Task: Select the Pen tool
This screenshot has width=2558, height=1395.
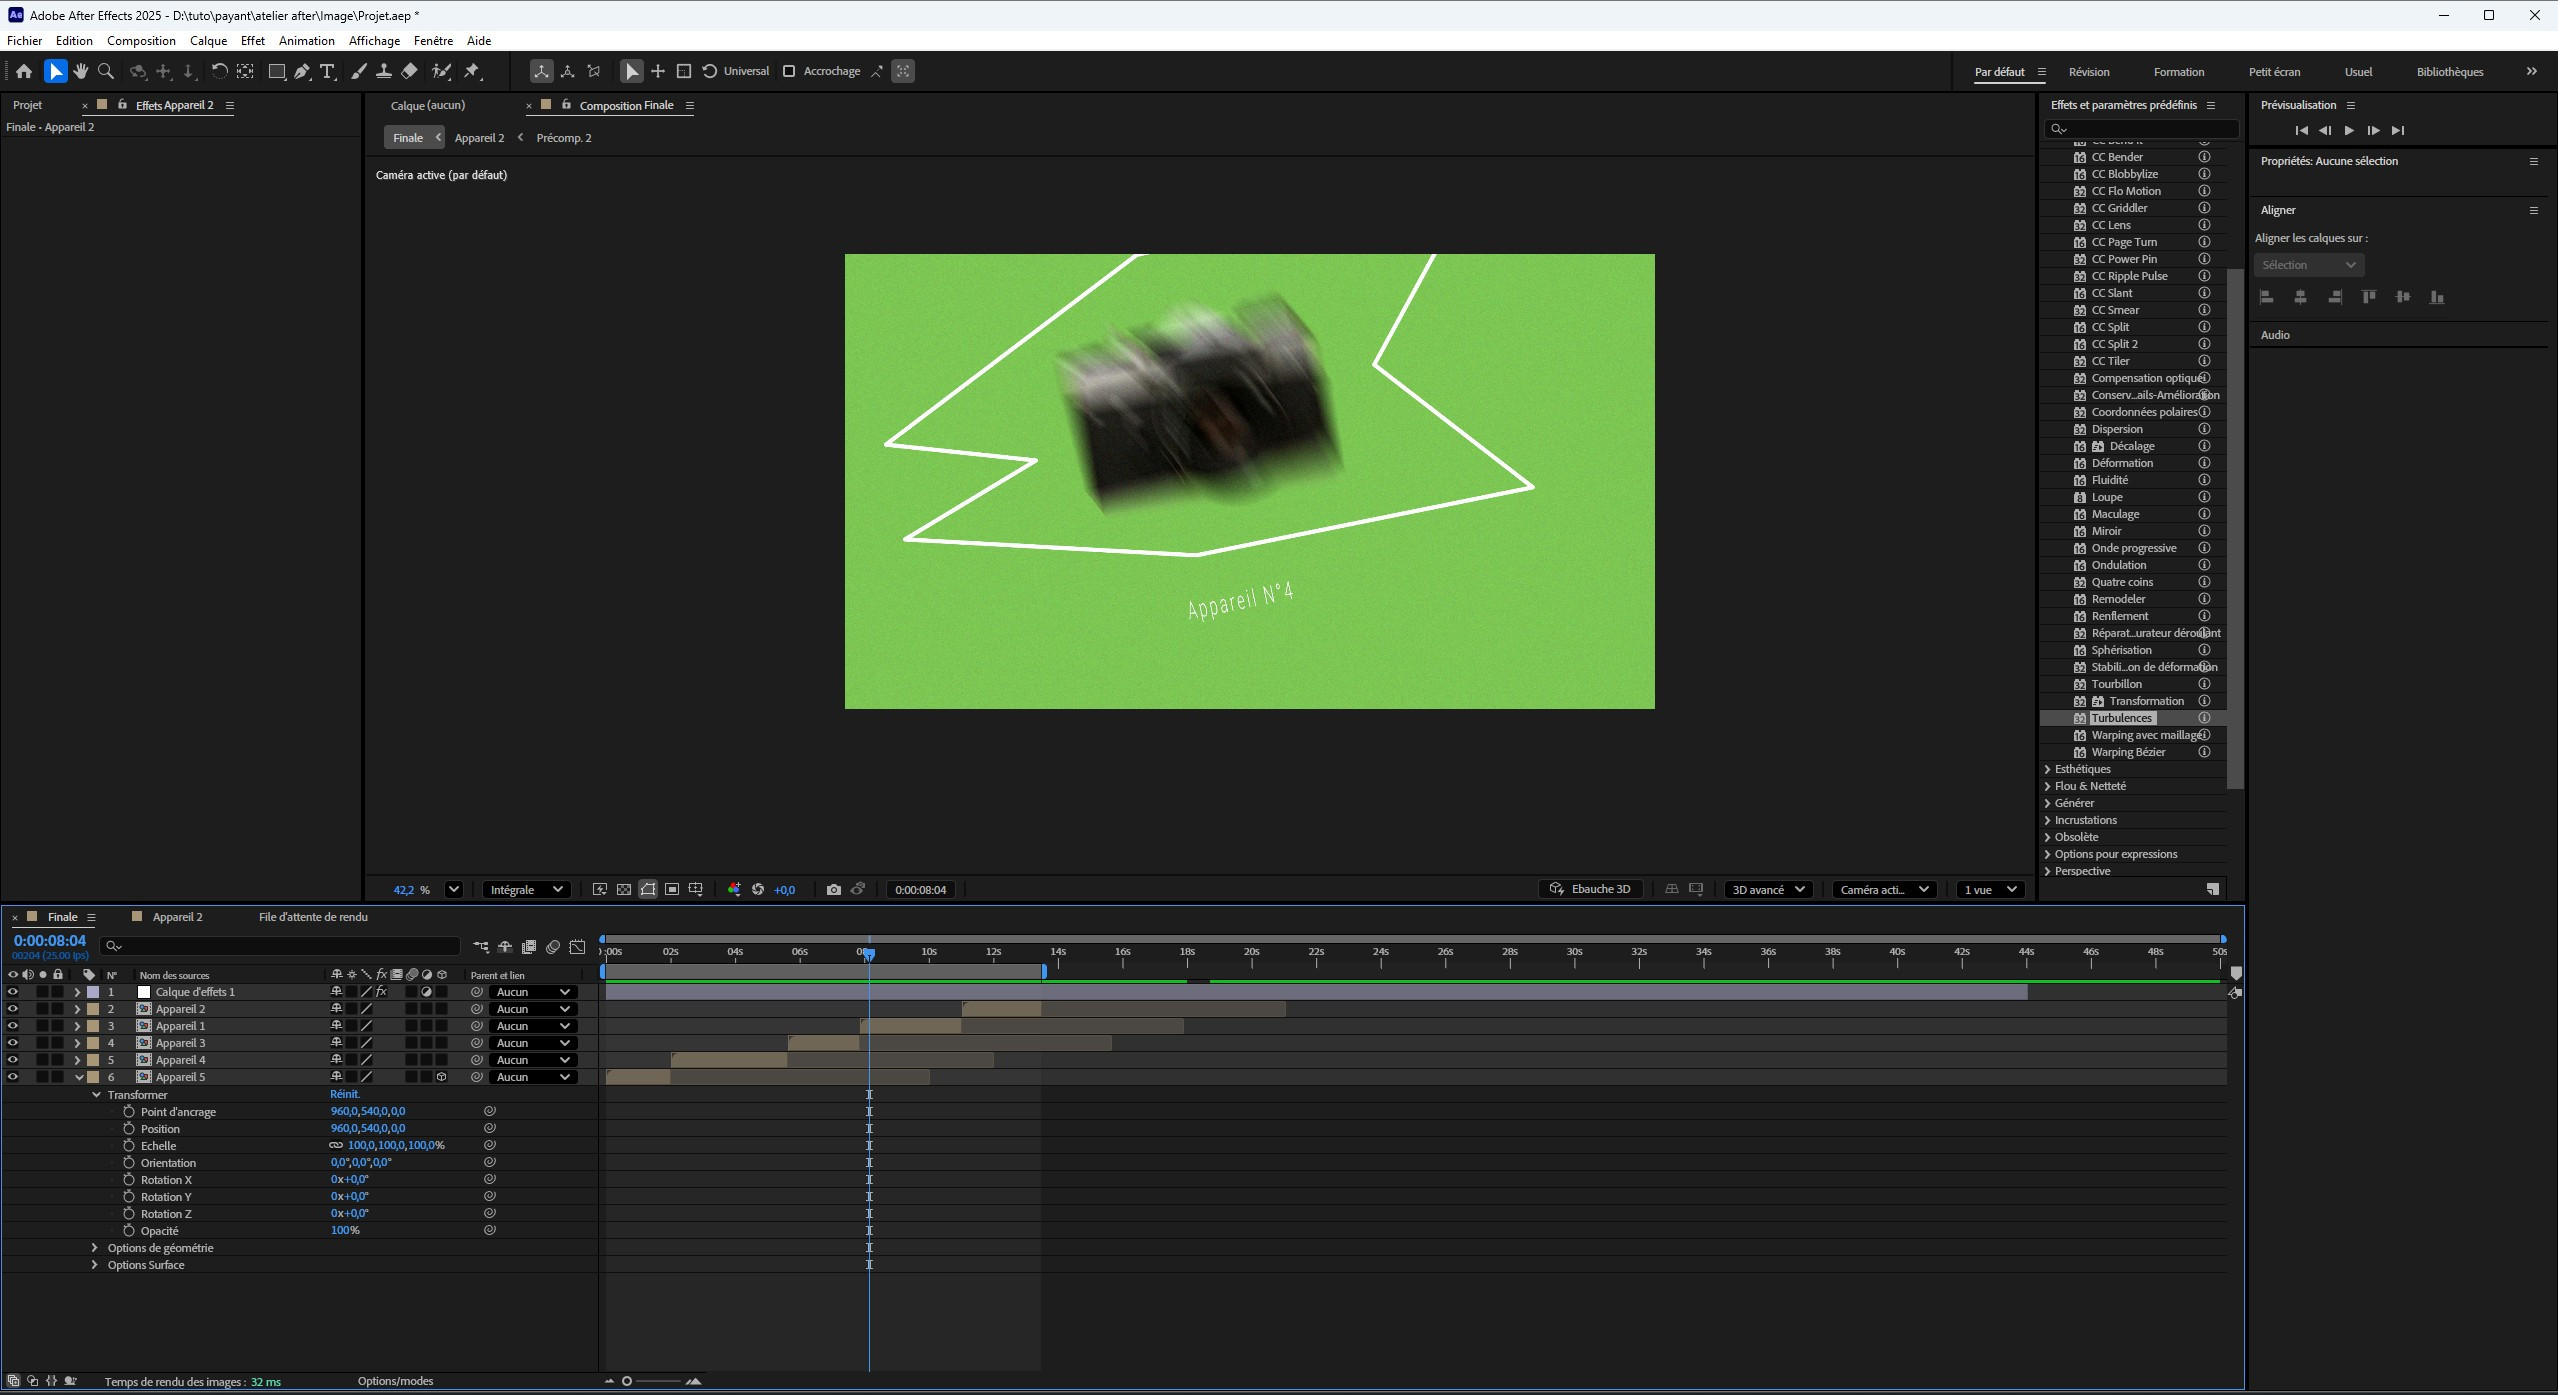Action: [x=302, y=71]
